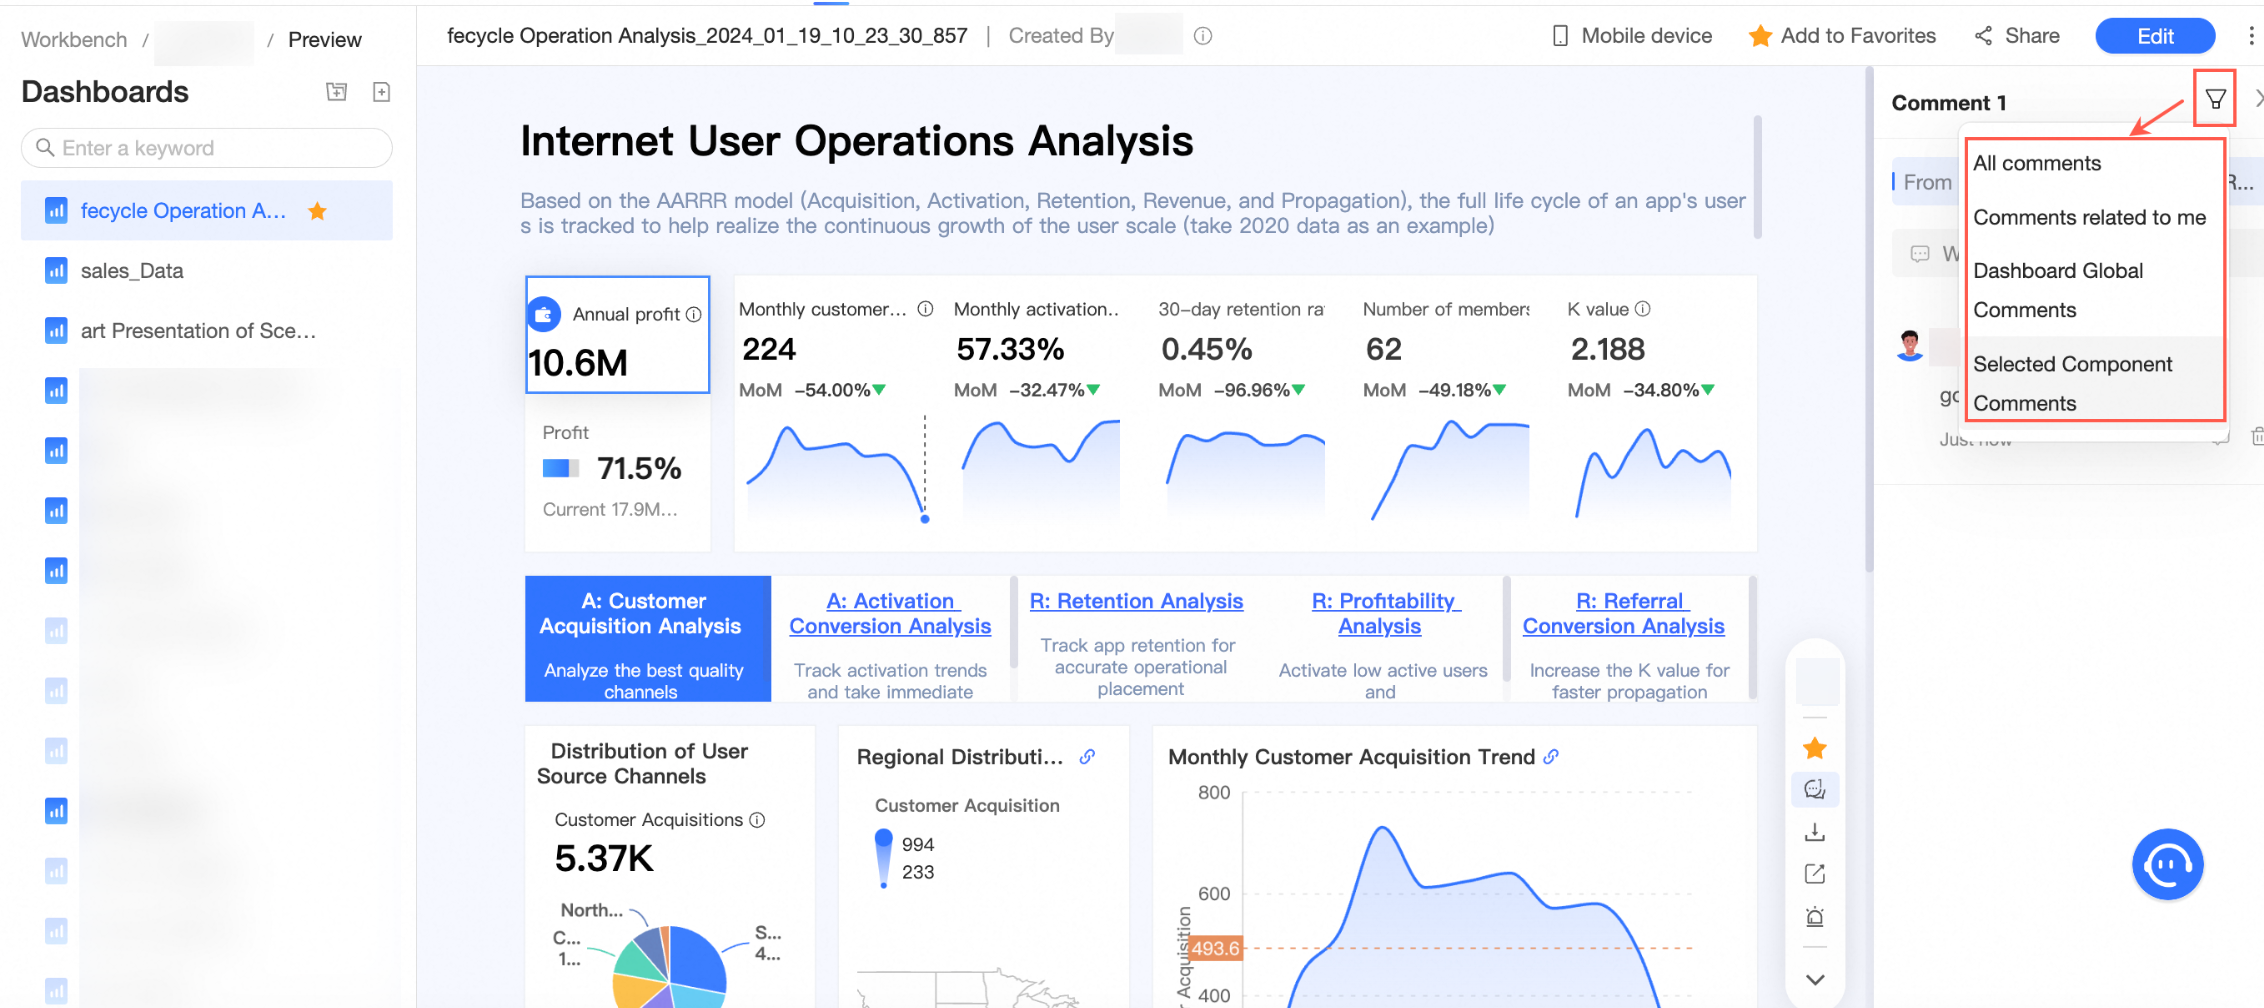Click the new folder icon in Dashboards
Image resolution: width=2264 pixels, height=1008 pixels.
(x=337, y=92)
